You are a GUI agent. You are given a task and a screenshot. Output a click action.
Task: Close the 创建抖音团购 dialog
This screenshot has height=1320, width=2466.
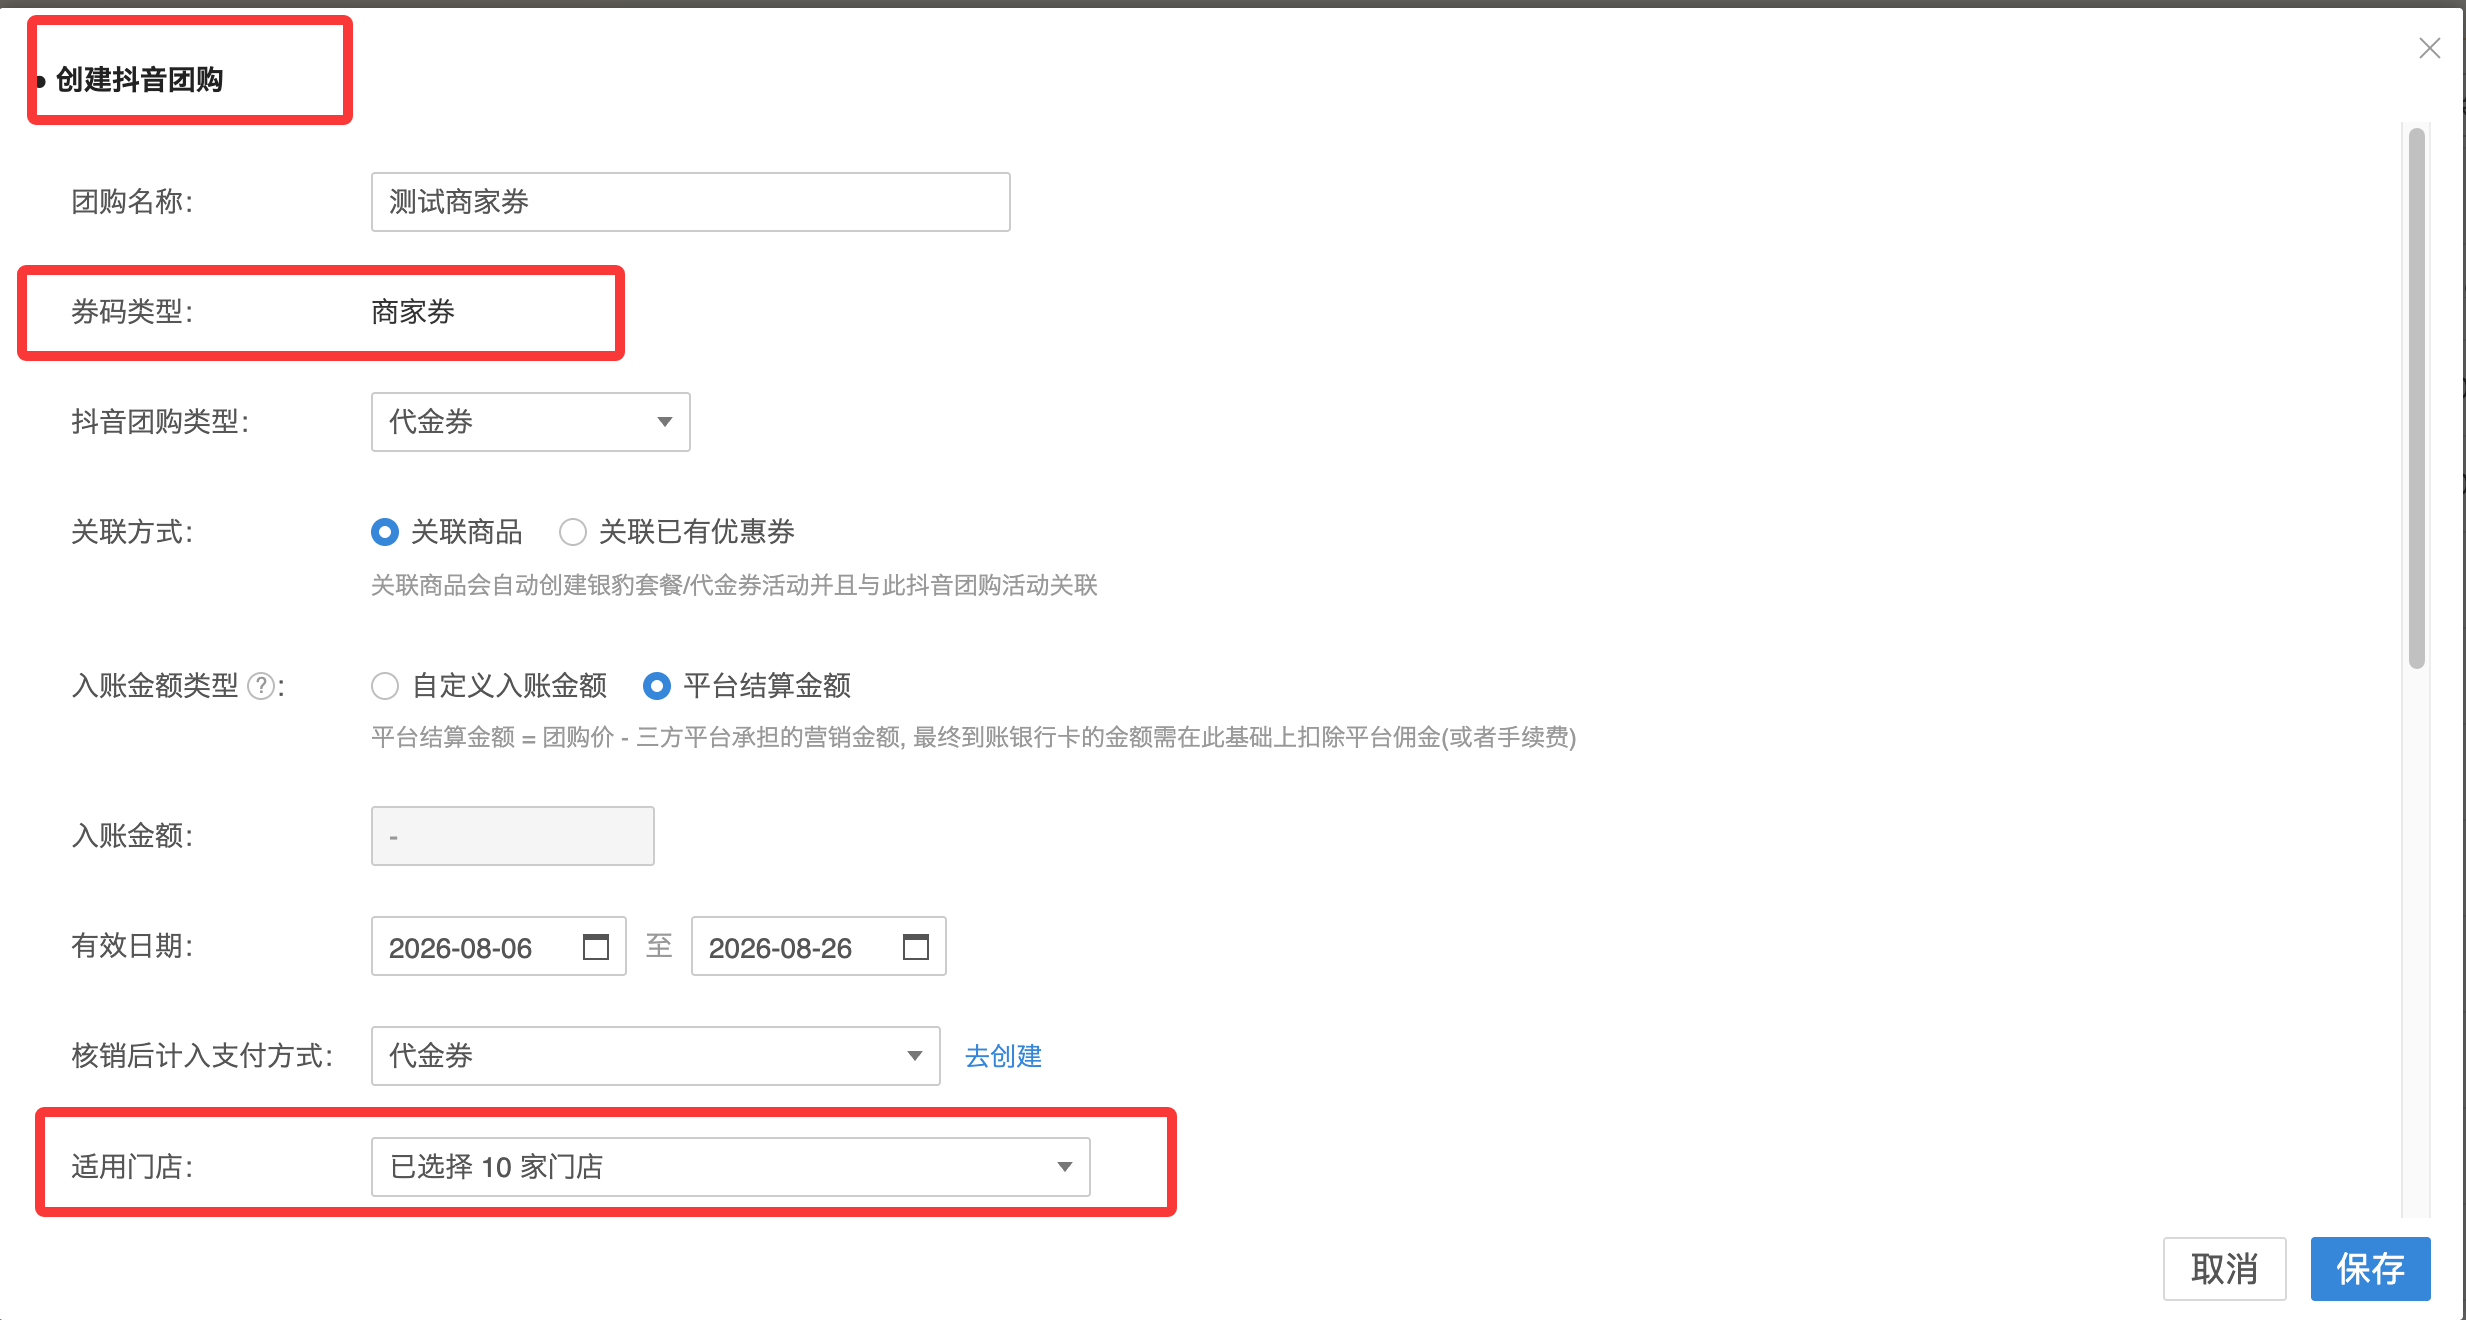point(2429,48)
